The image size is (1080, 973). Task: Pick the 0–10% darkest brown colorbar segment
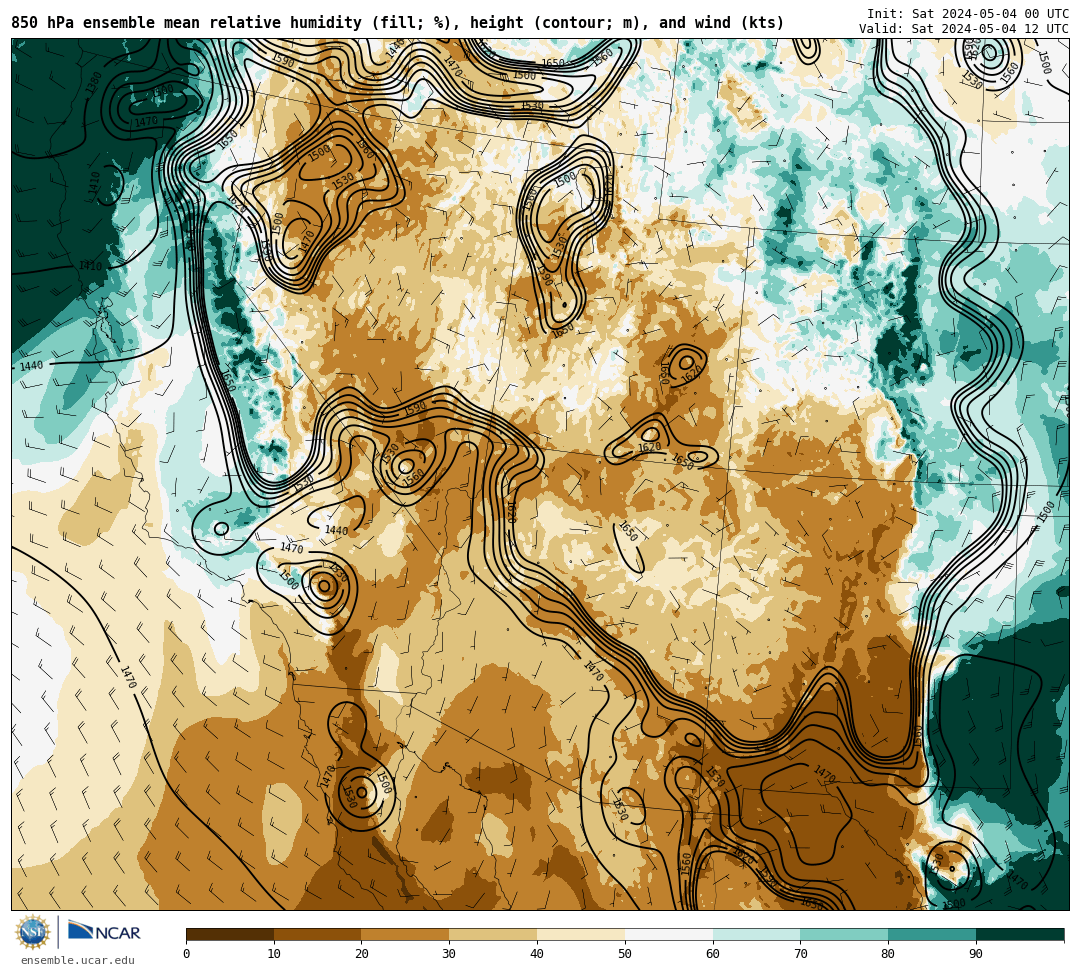[x=230, y=934]
